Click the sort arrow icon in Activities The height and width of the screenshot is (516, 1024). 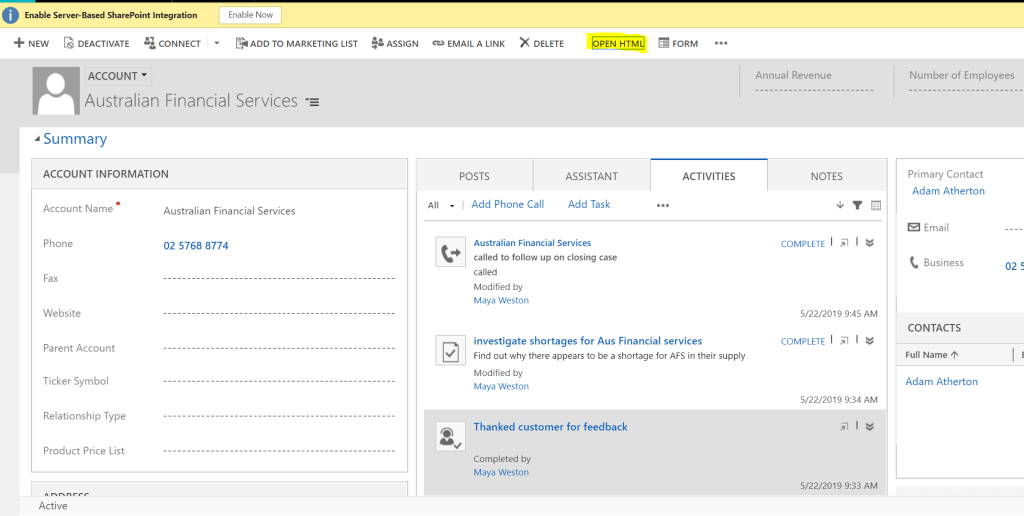[x=840, y=205]
